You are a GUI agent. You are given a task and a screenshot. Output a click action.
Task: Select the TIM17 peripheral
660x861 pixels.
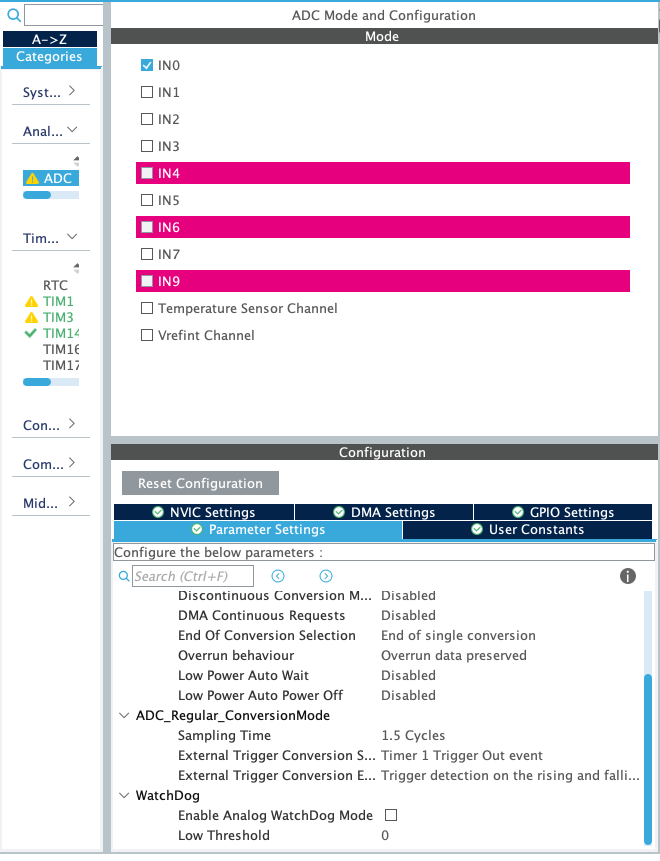tap(61, 365)
